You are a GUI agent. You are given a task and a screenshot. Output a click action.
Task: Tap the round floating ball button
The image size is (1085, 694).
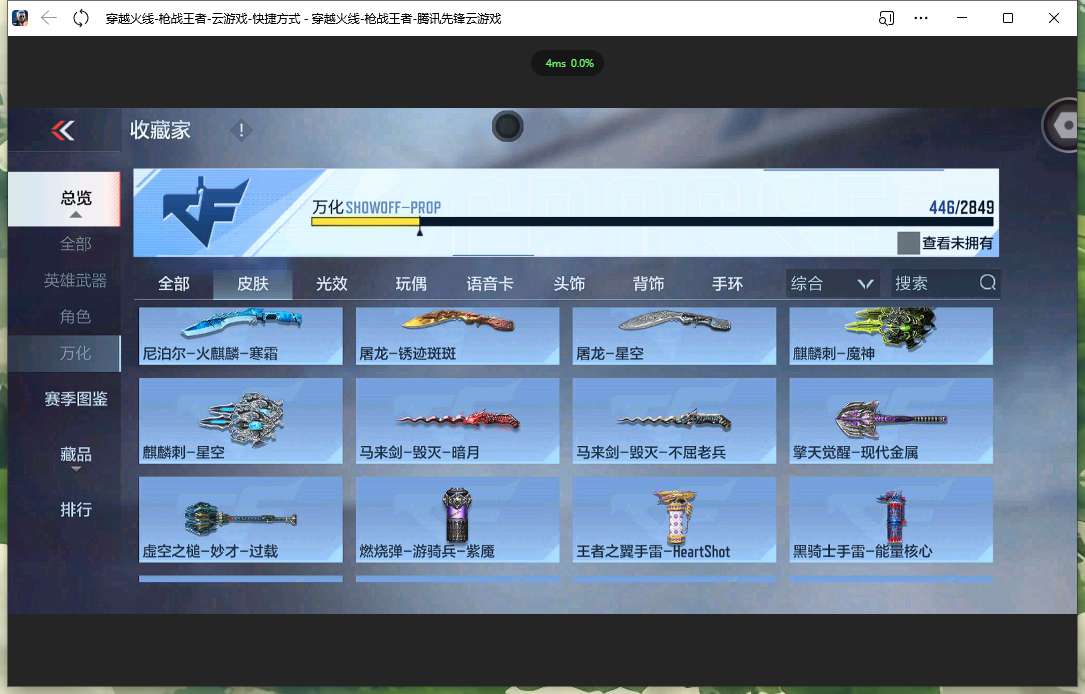click(507, 127)
